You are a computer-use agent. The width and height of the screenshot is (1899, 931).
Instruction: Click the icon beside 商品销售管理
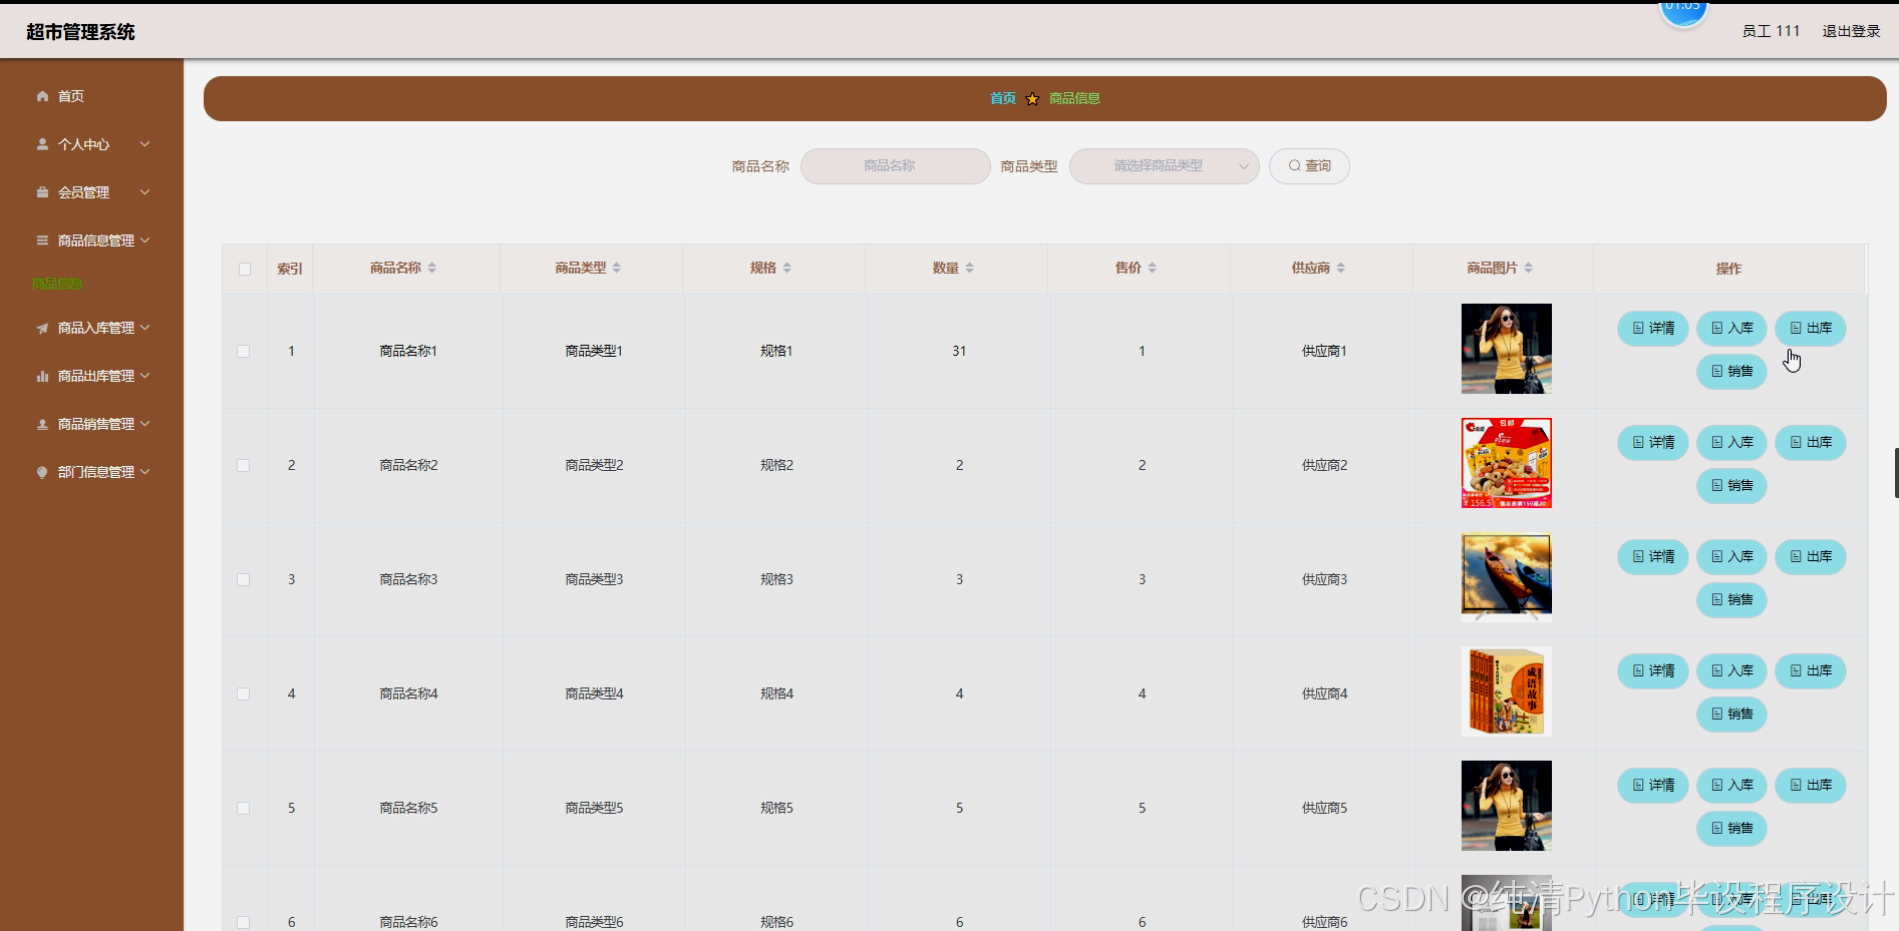42,424
